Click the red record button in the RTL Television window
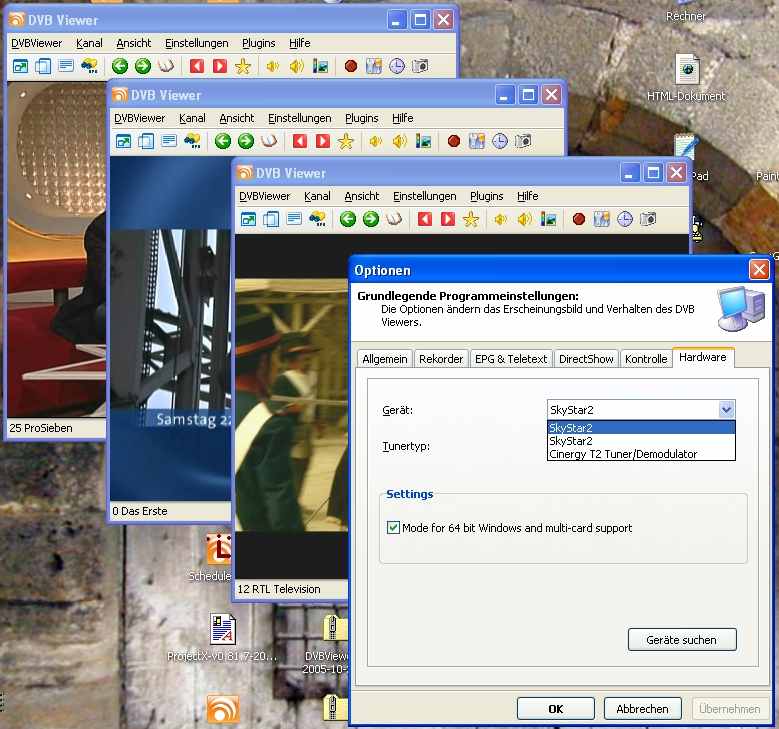 pyautogui.click(x=578, y=219)
